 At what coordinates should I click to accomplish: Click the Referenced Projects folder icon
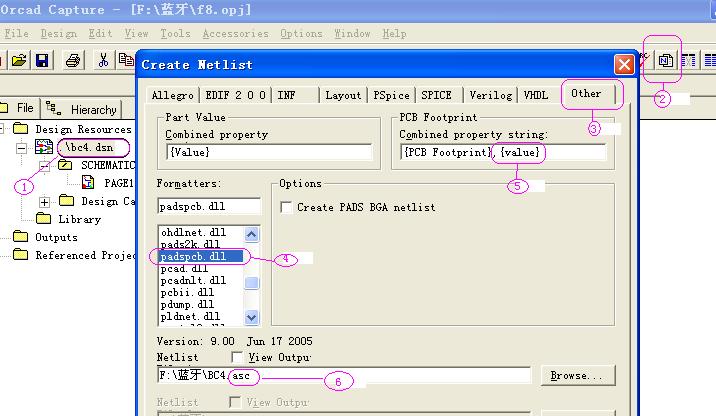pyautogui.click(x=20, y=254)
